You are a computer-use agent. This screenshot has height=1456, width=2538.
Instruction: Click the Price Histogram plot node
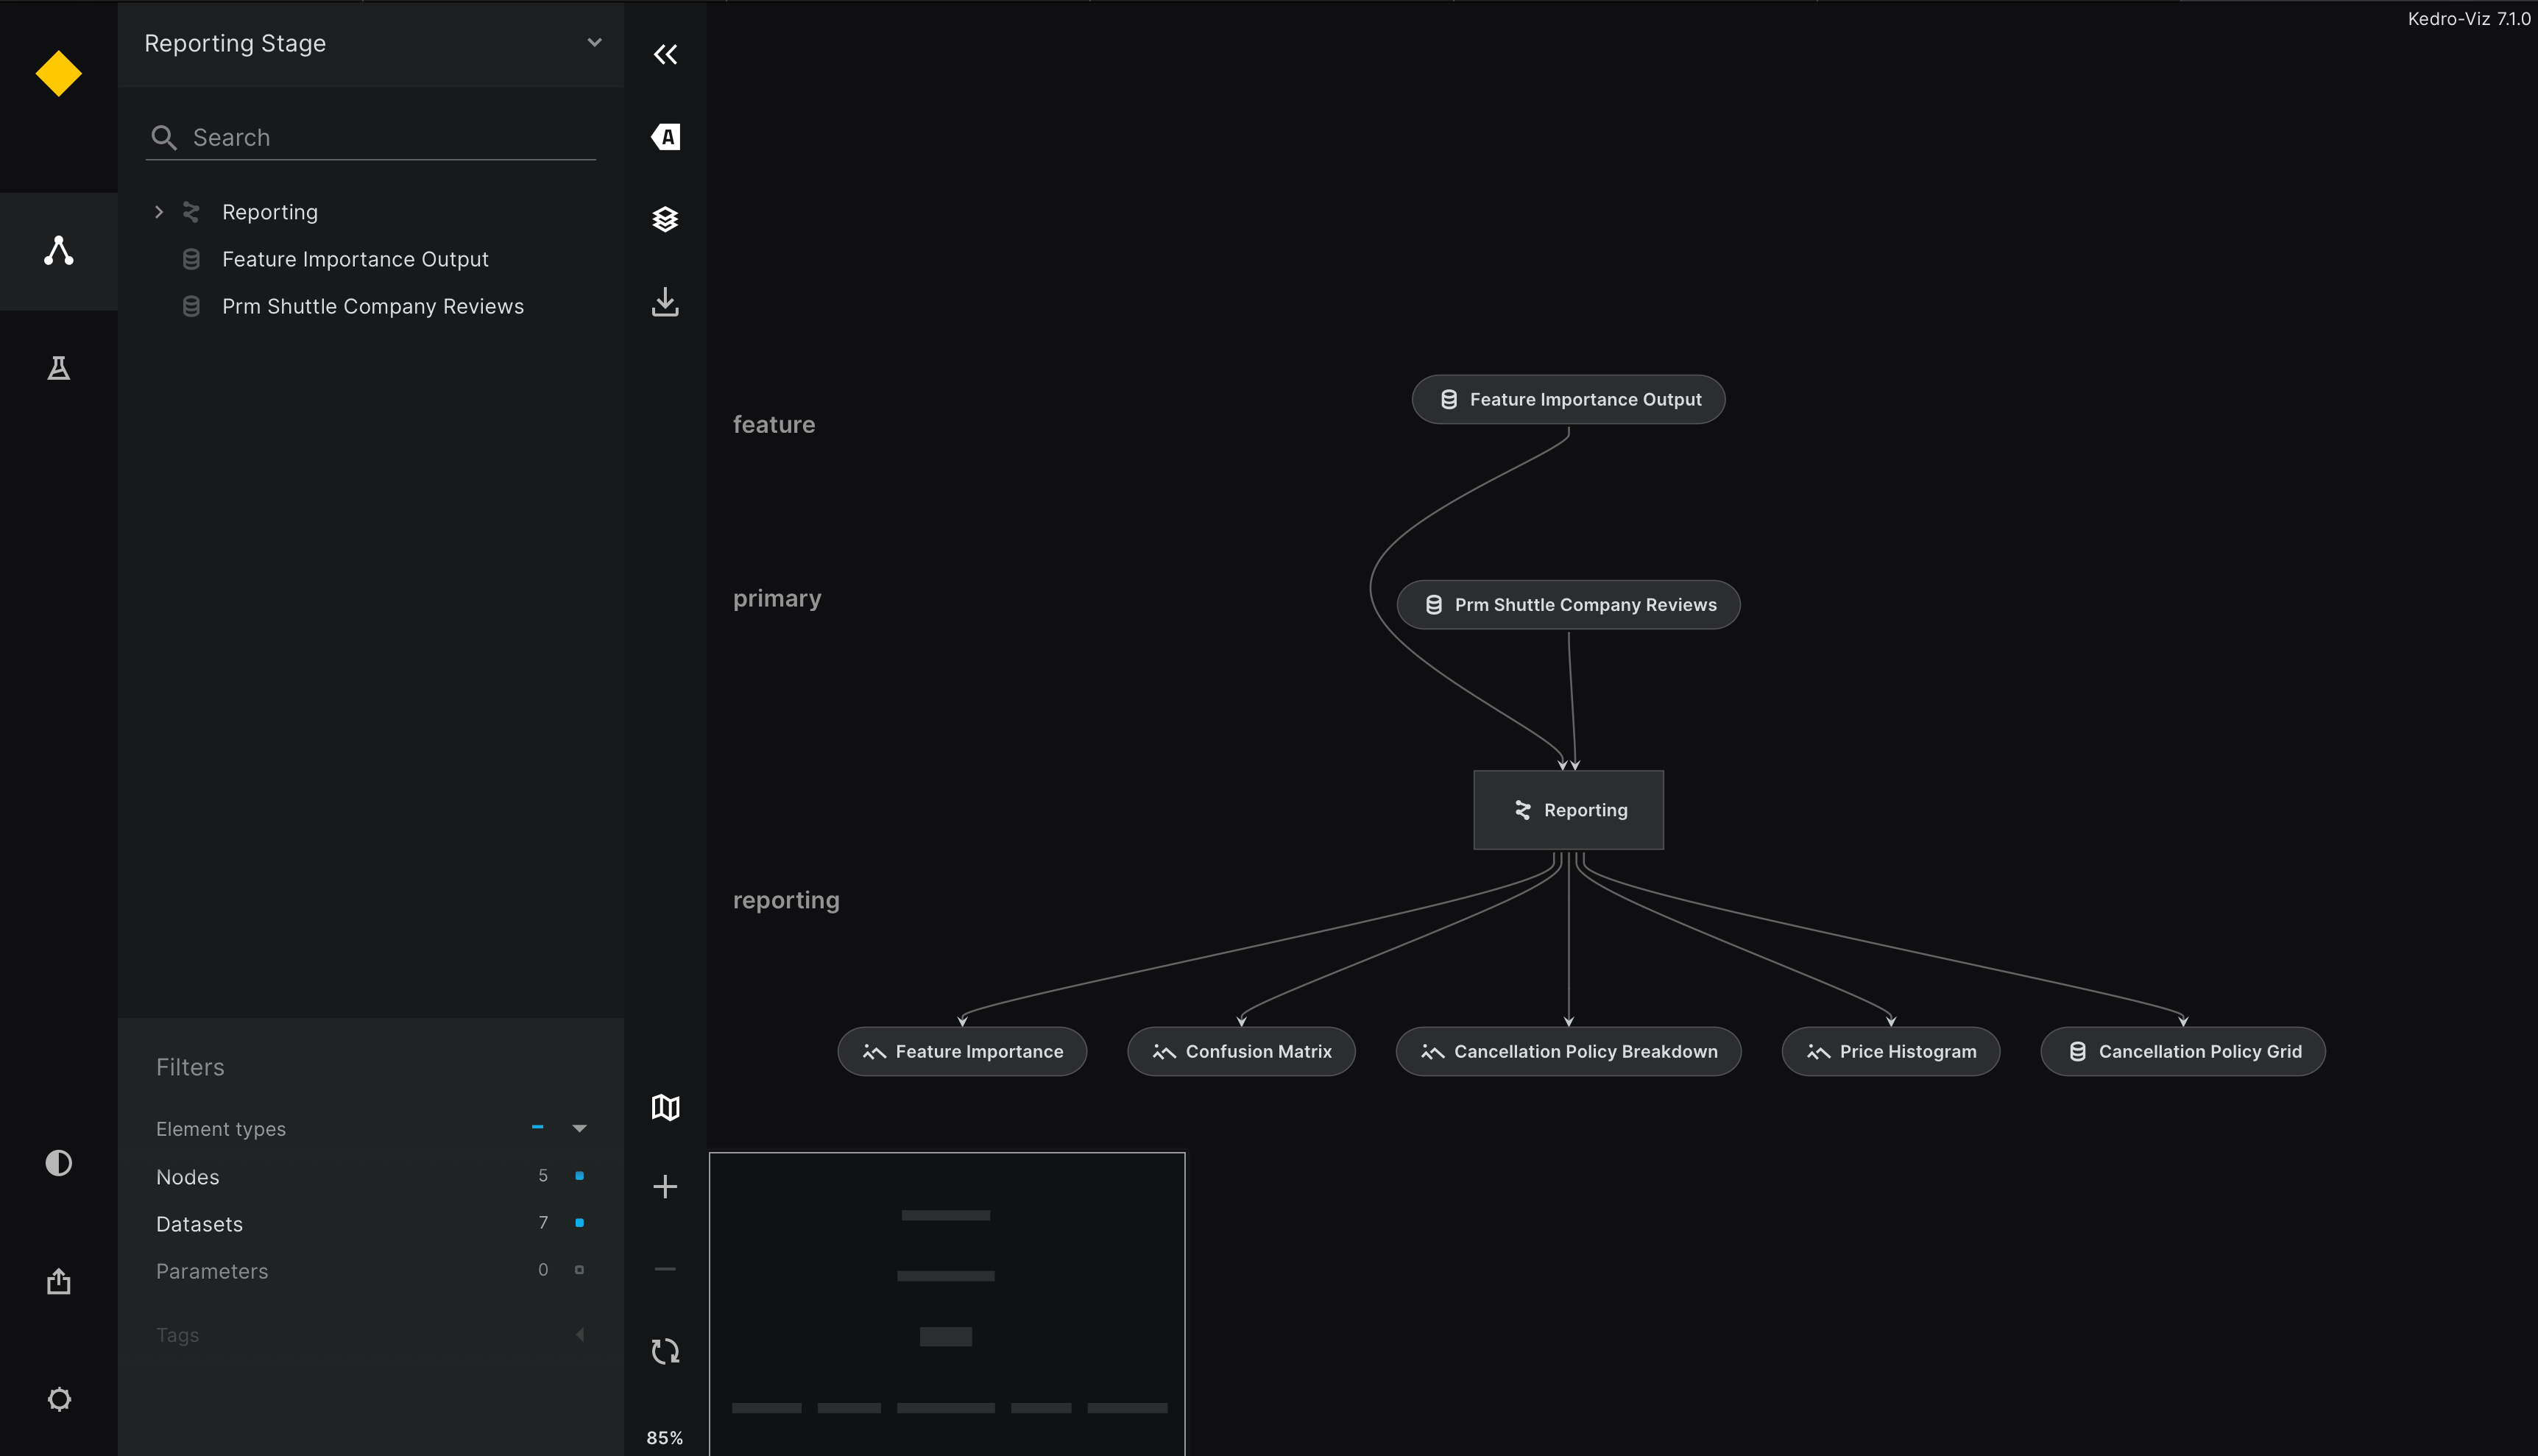tap(1890, 1051)
